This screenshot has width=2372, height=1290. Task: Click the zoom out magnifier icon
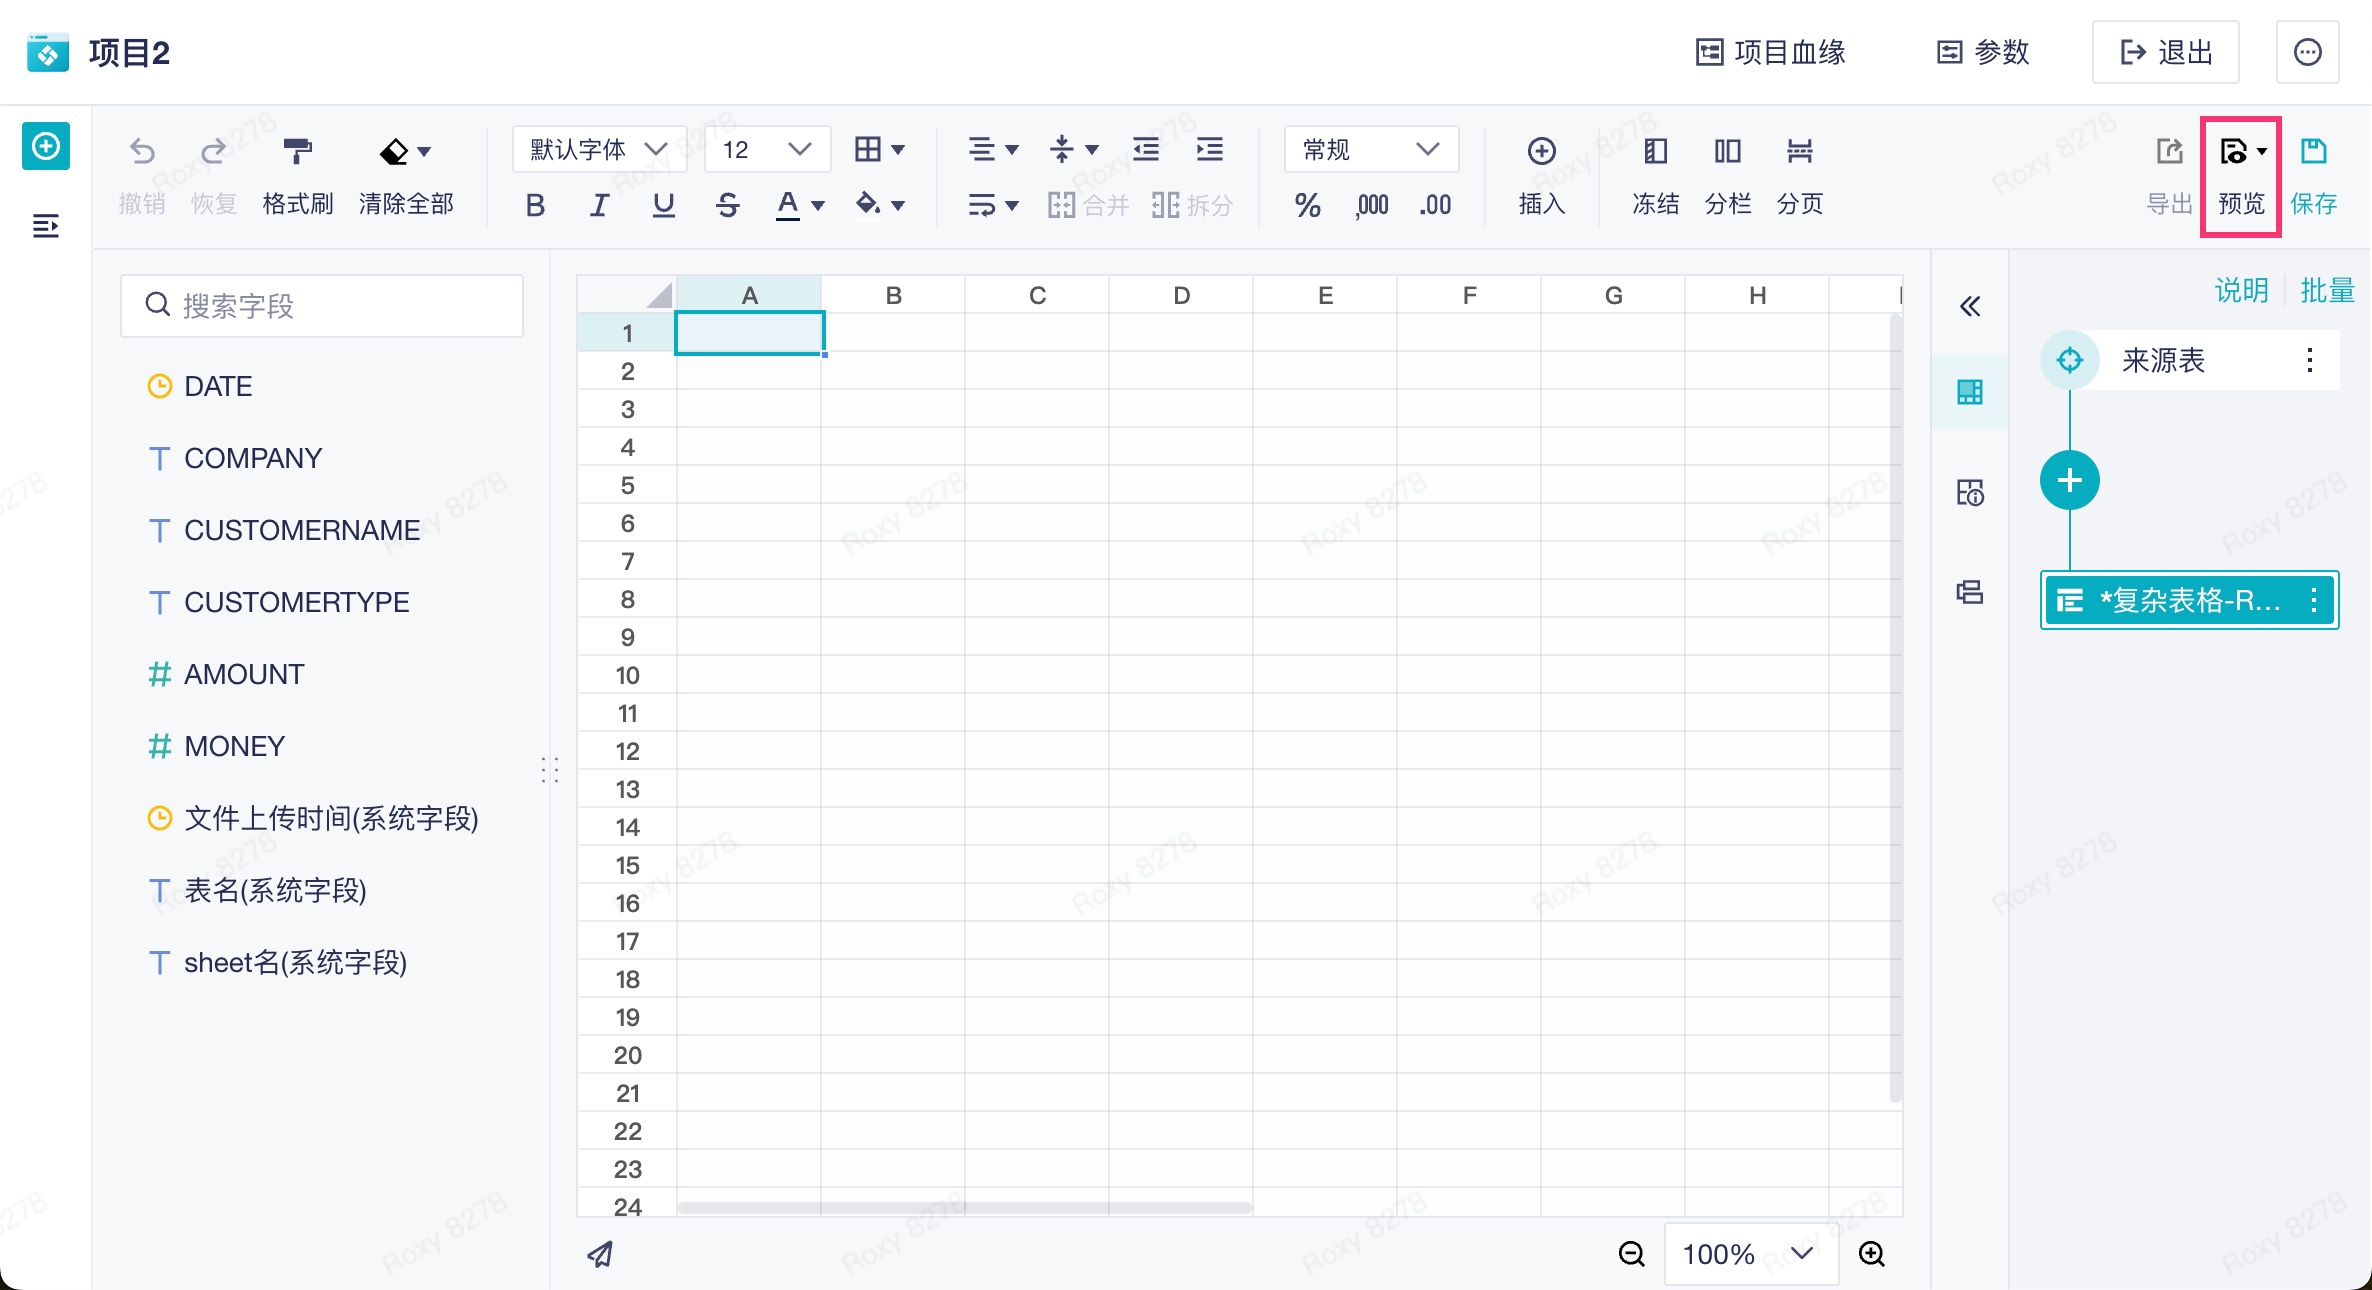click(1631, 1254)
